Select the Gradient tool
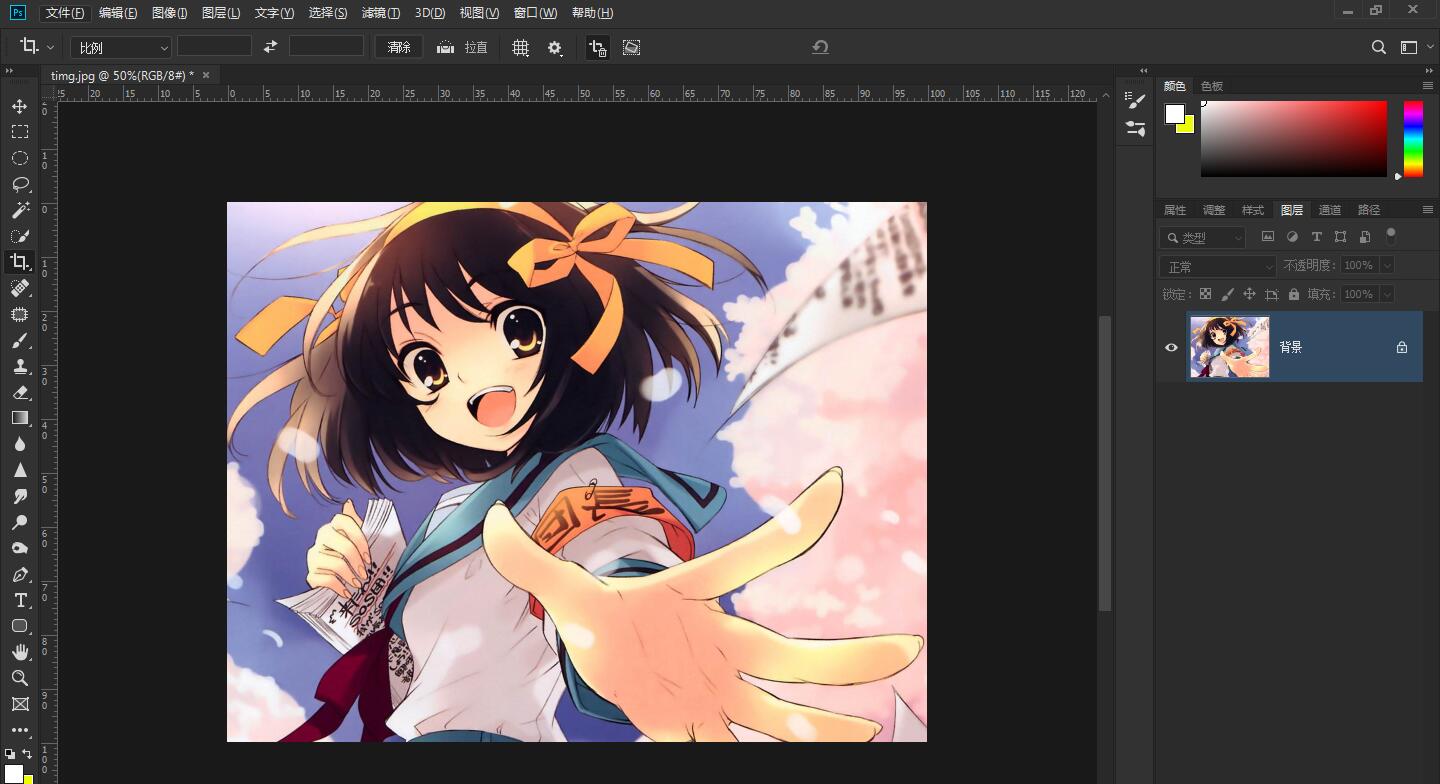The height and width of the screenshot is (784, 1440). click(19, 418)
